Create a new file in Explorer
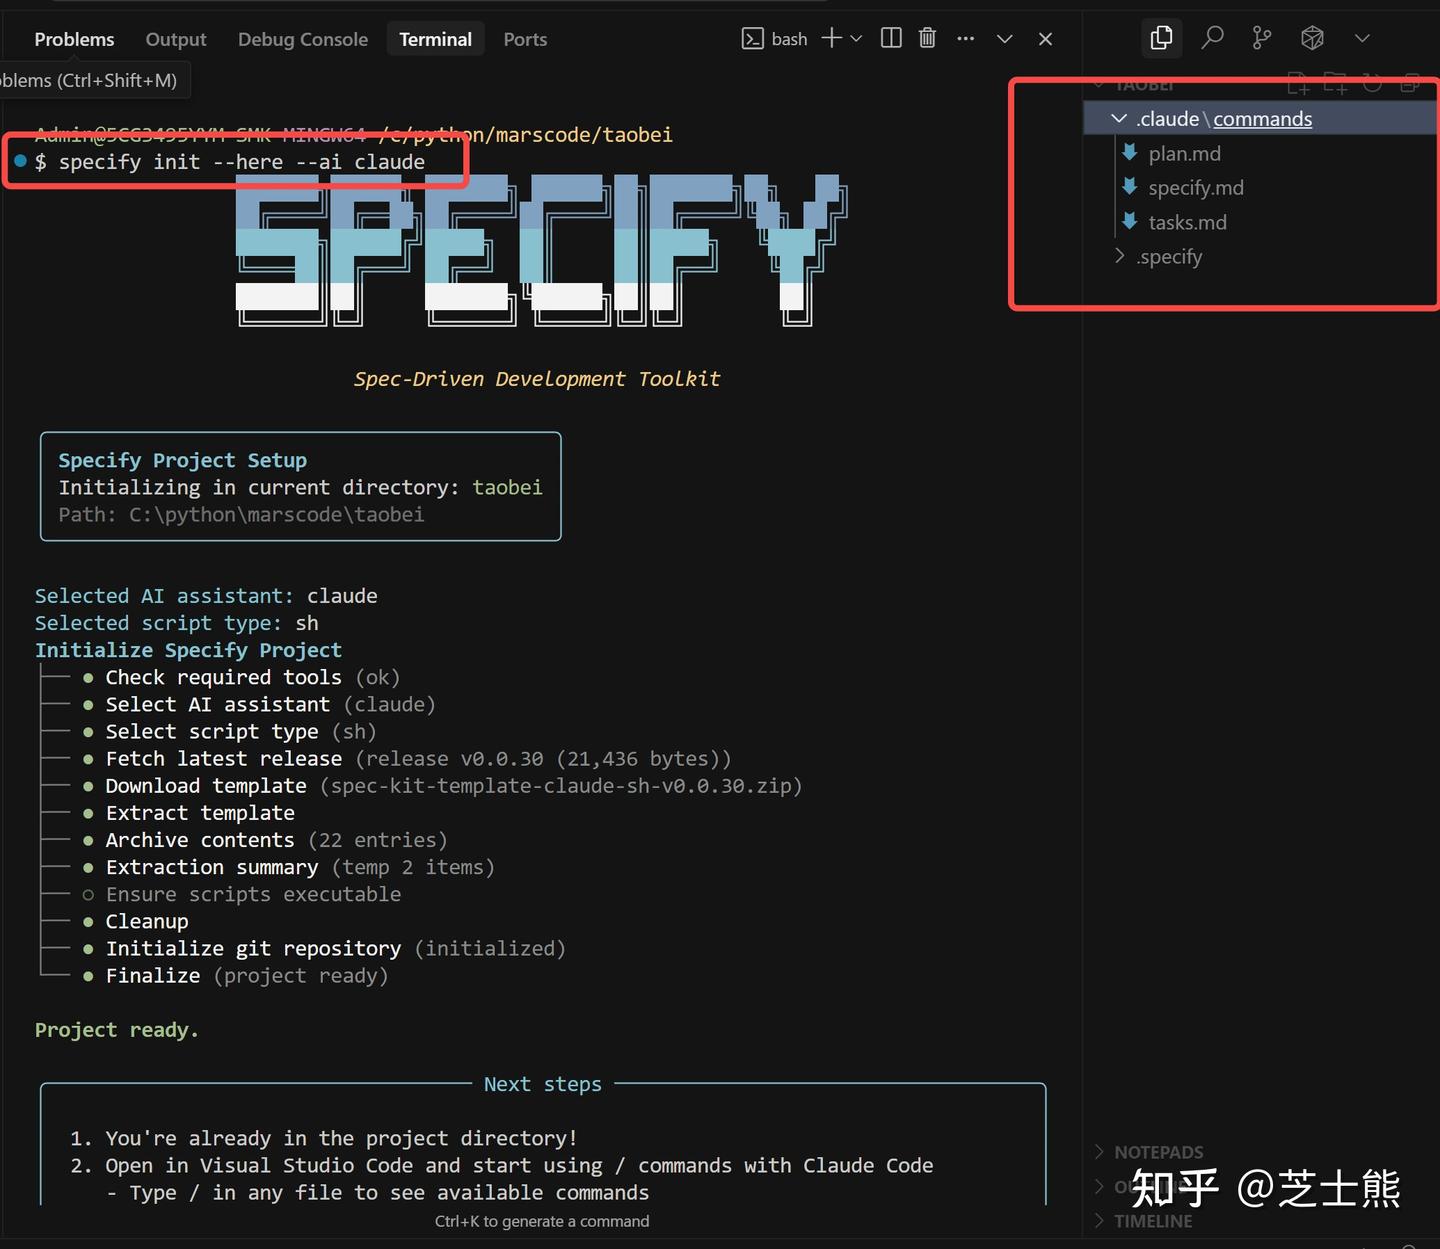 [x=1299, y=83]
